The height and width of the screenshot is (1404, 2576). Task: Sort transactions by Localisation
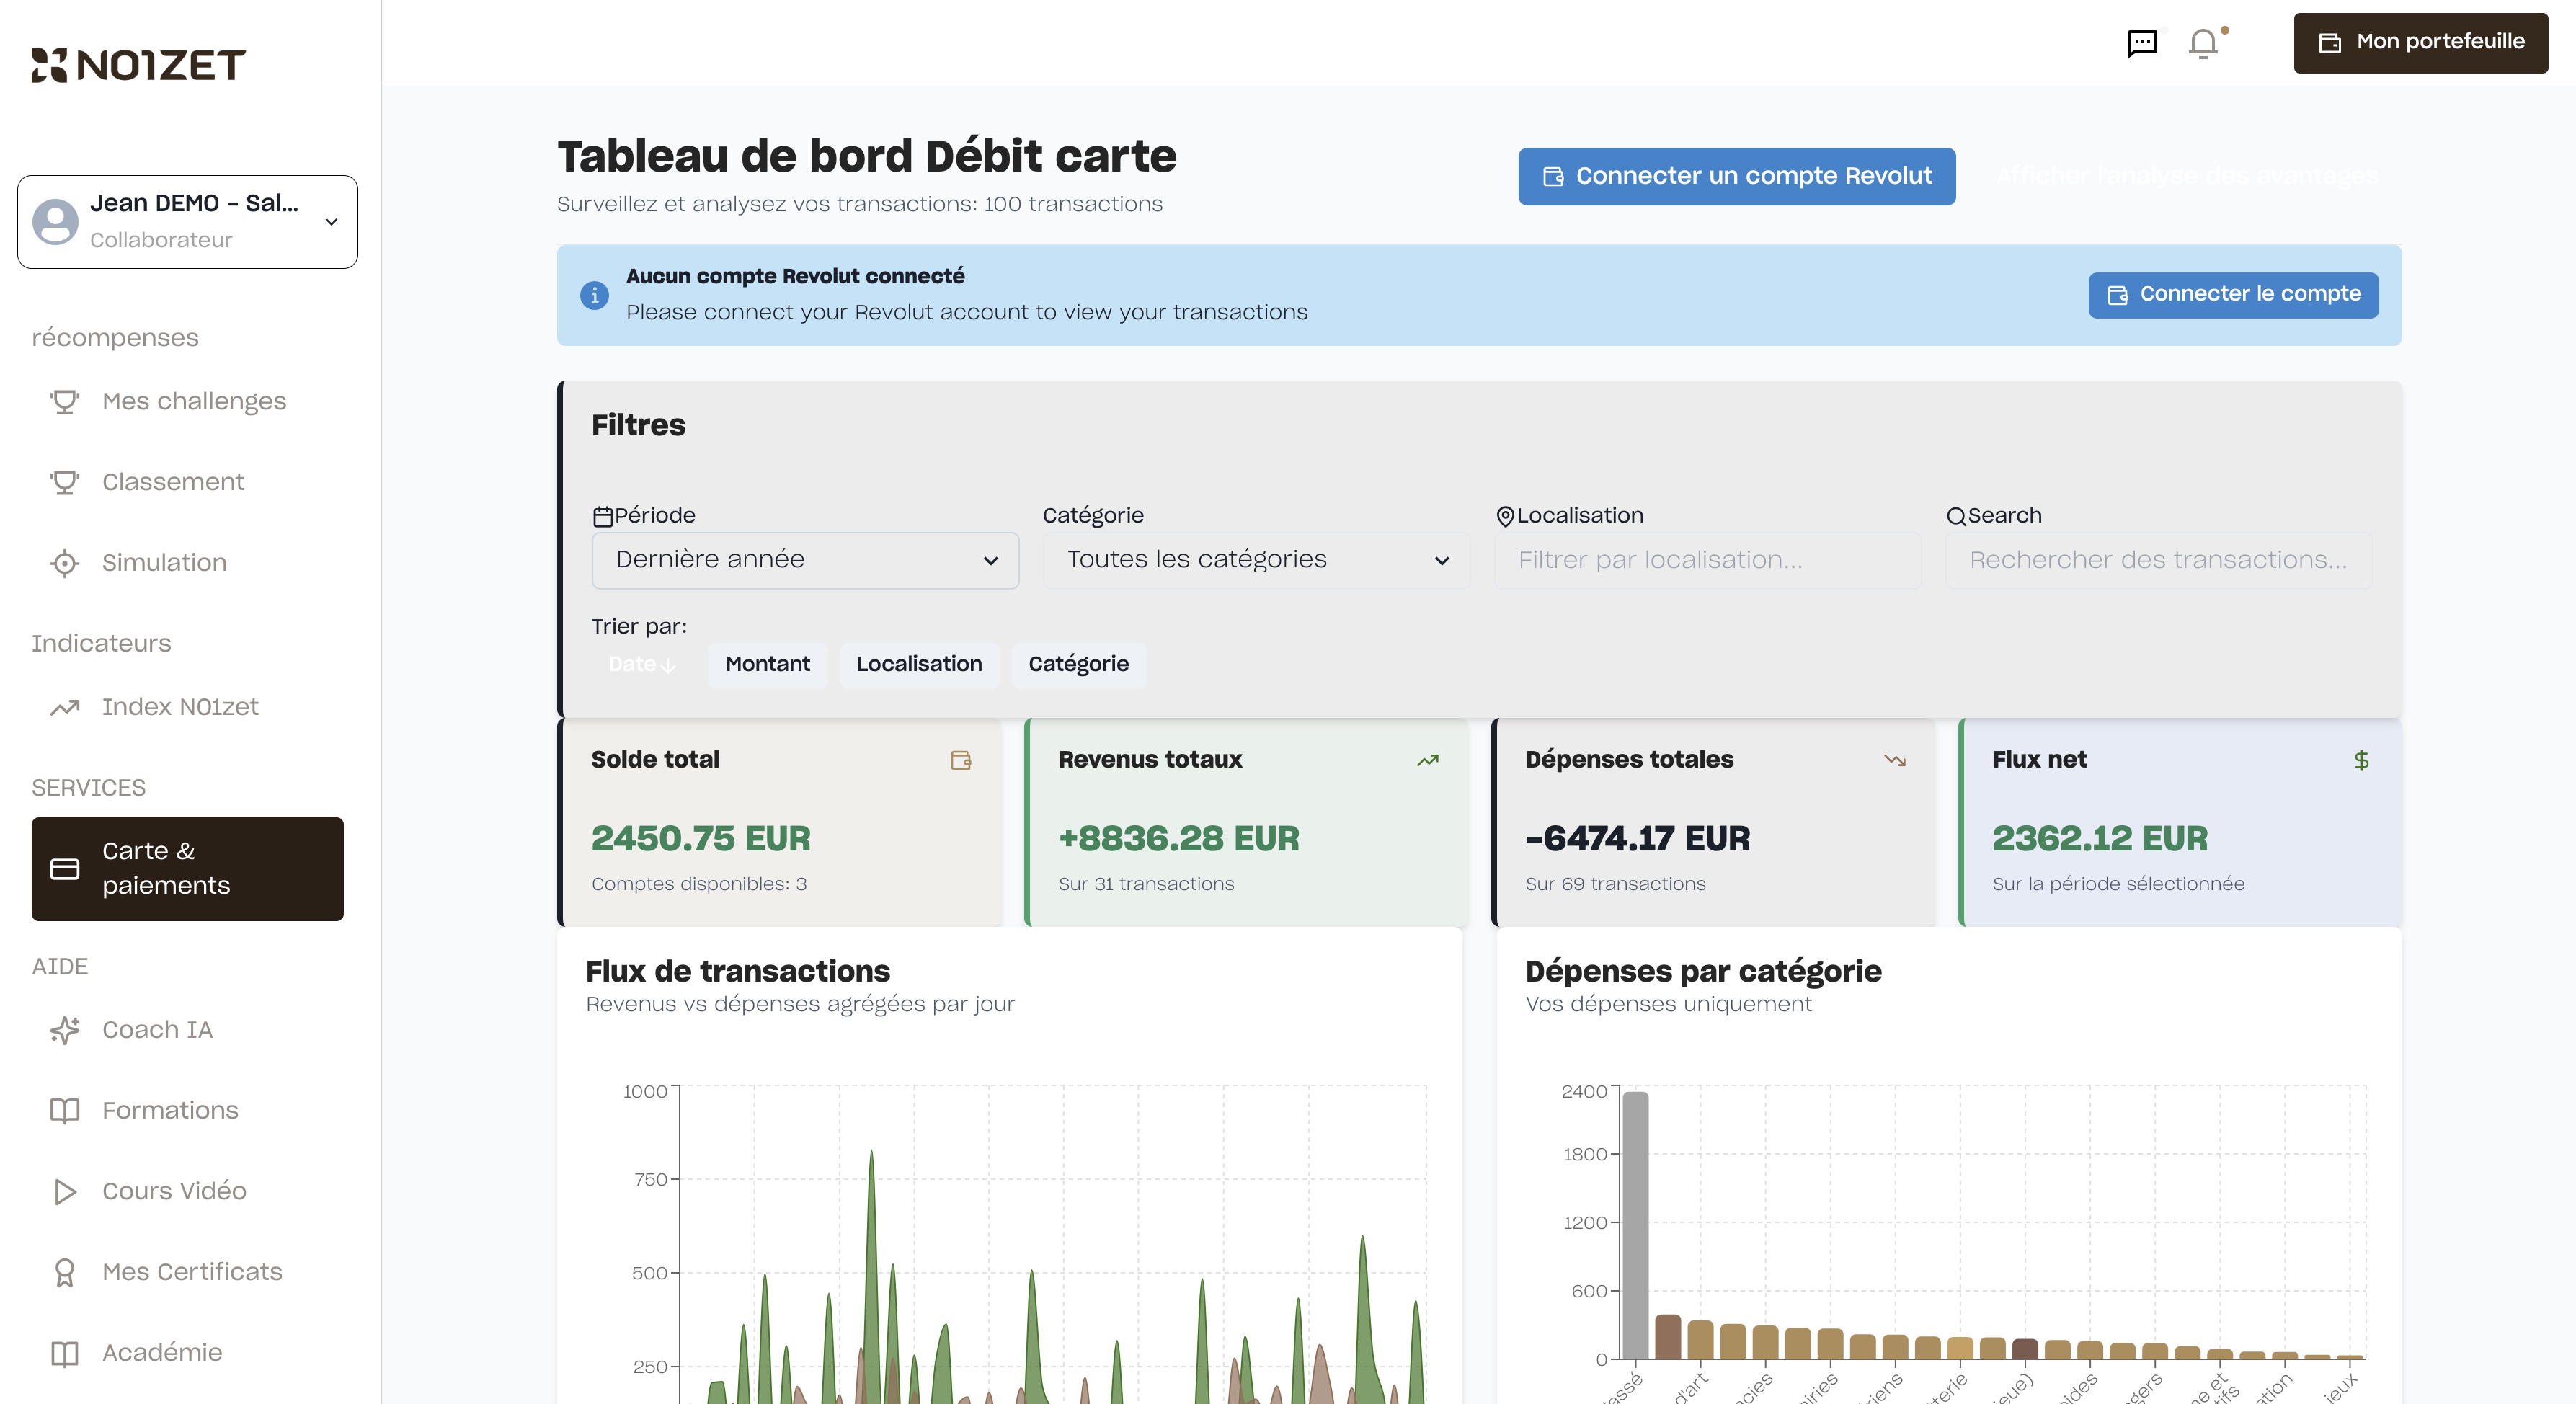(919, 665)
